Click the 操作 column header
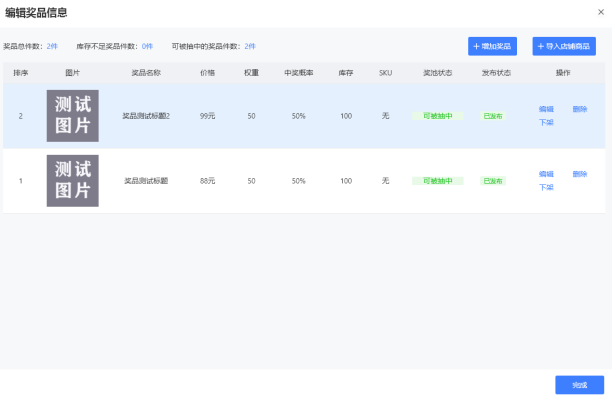 pyautogui.click(x=563, y=73)
